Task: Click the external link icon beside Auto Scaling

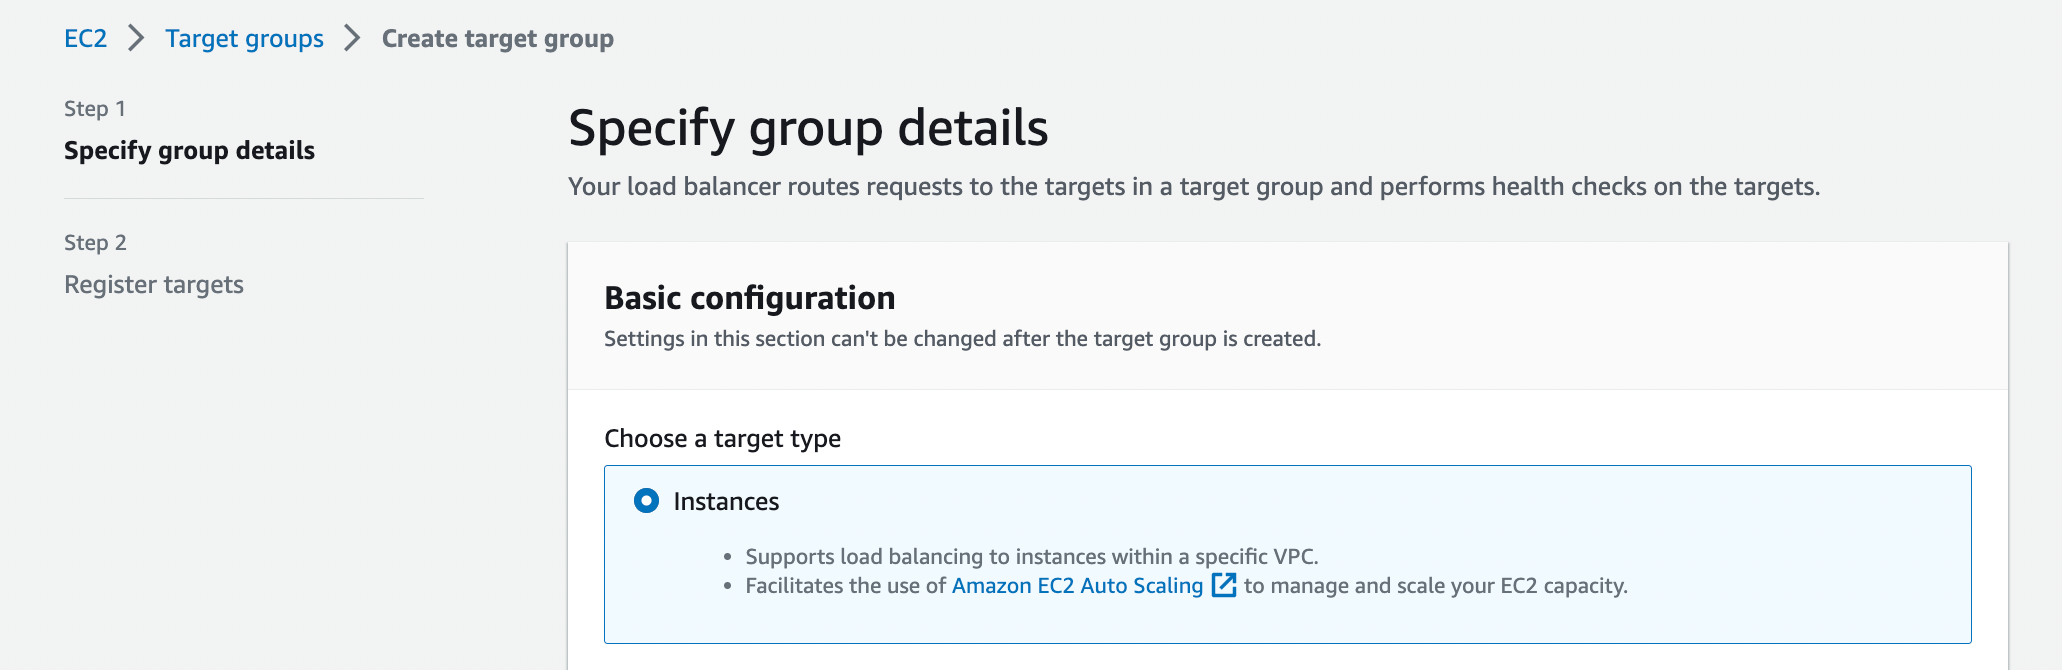Action: pos(1224,585)
